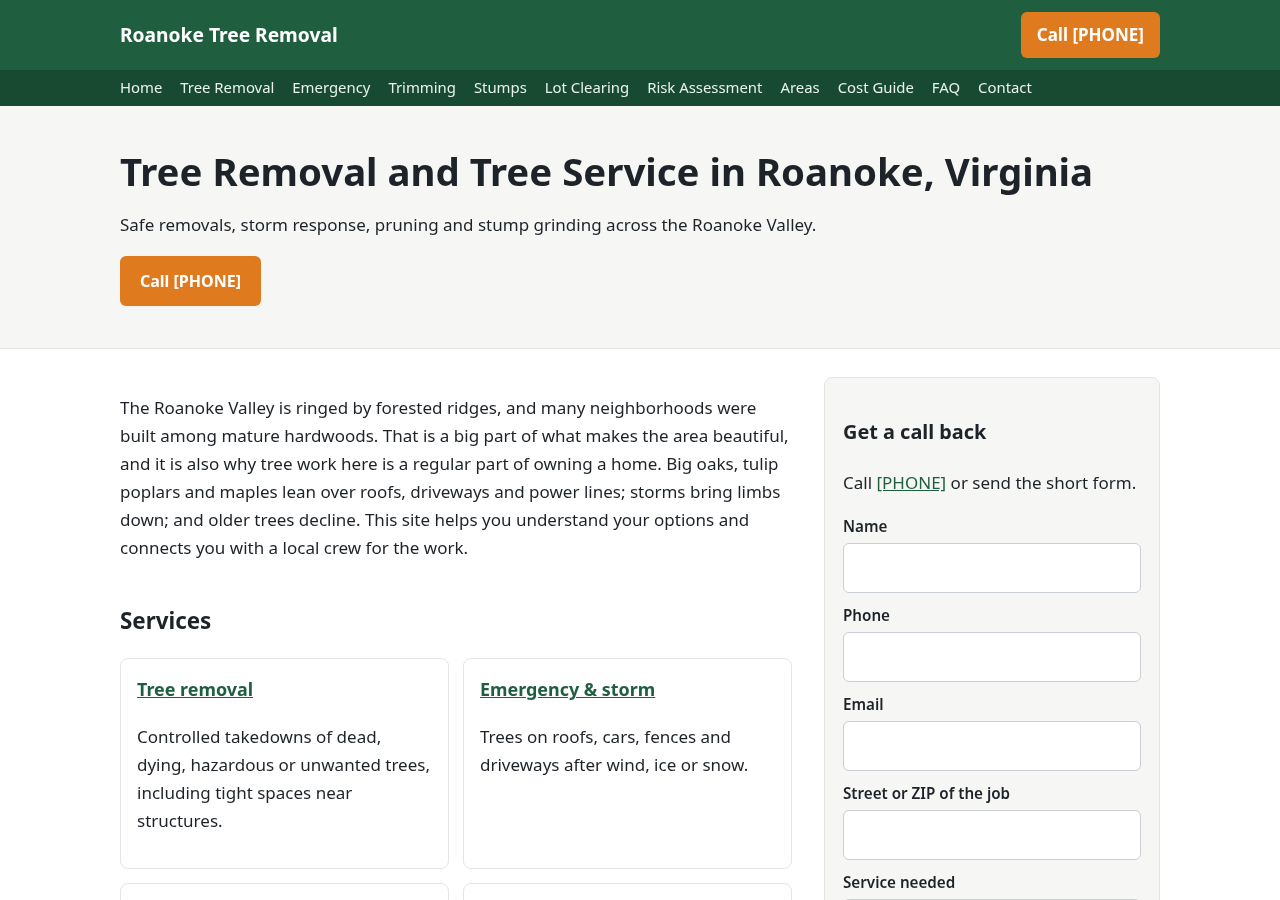Open the Home navigation link
This screenshot has height=900, width=1280.
[x=141, y=88]
